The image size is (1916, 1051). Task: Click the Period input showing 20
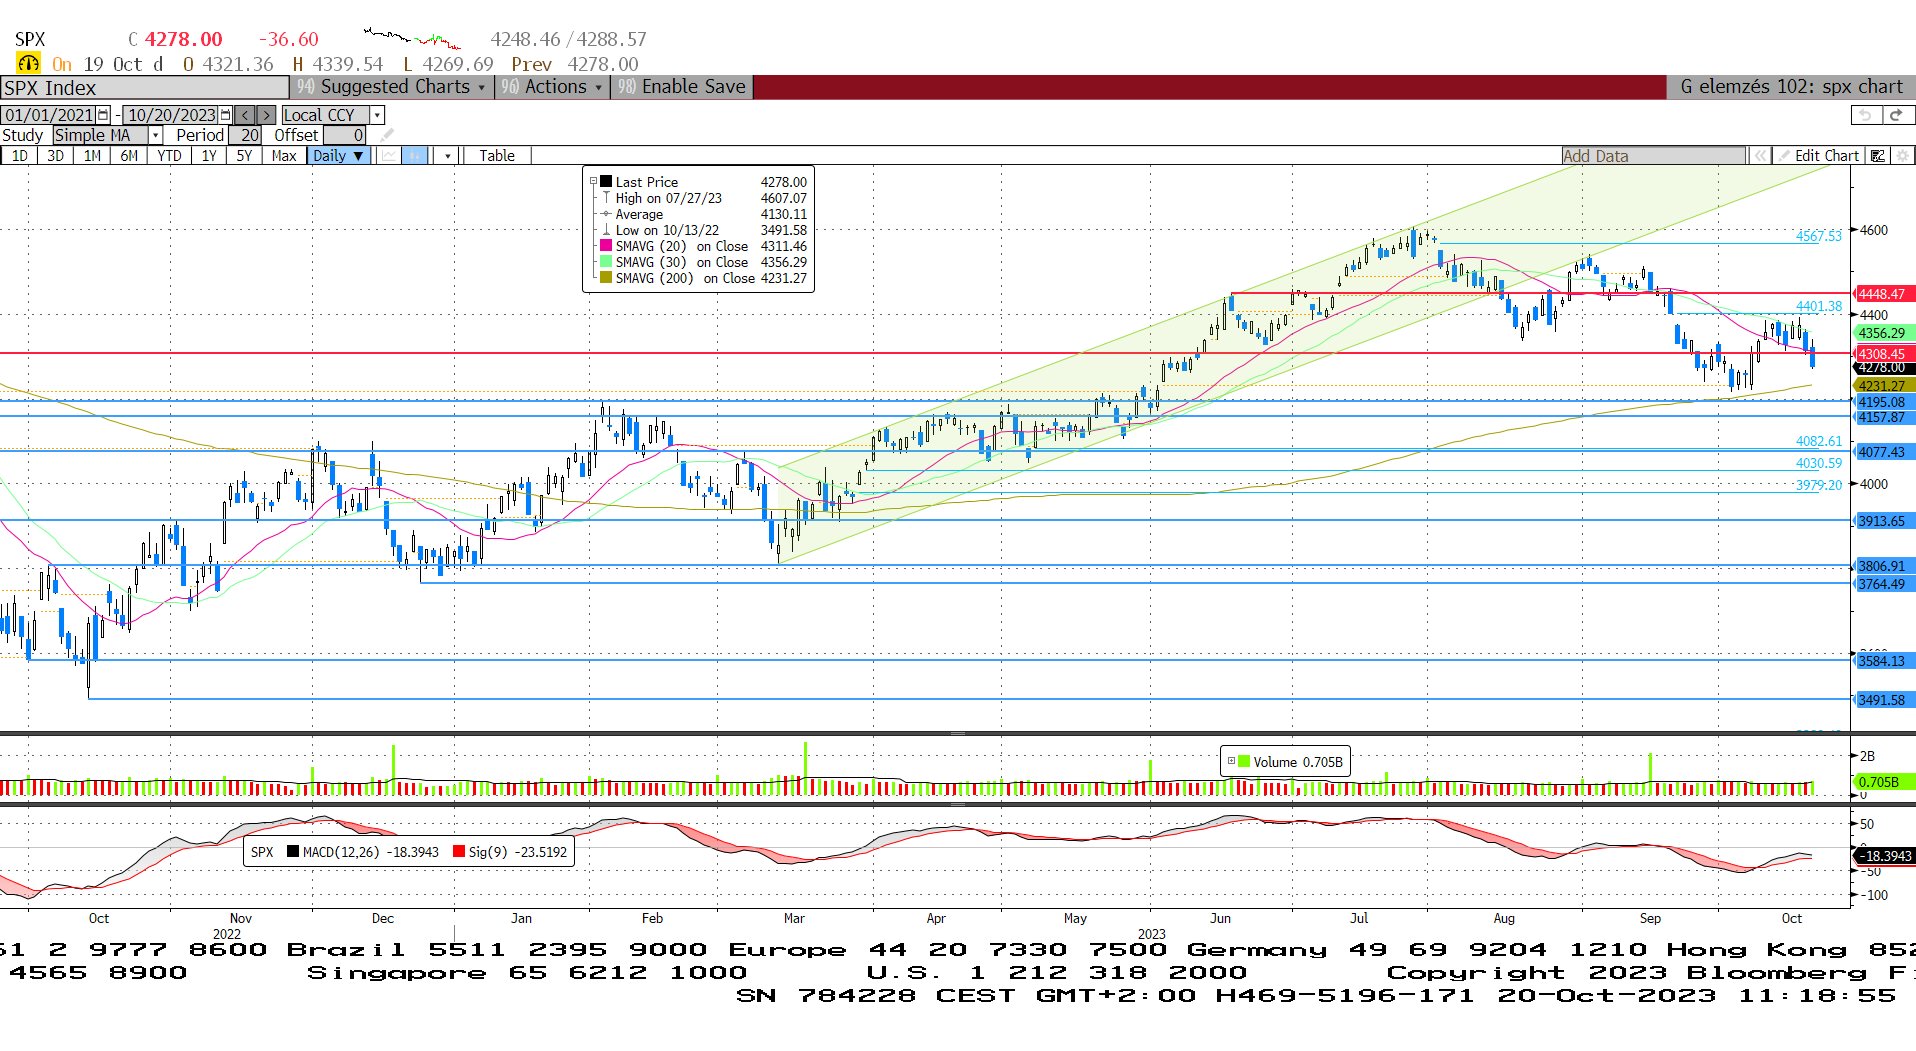pyautogui.click(x=245, y=135)
